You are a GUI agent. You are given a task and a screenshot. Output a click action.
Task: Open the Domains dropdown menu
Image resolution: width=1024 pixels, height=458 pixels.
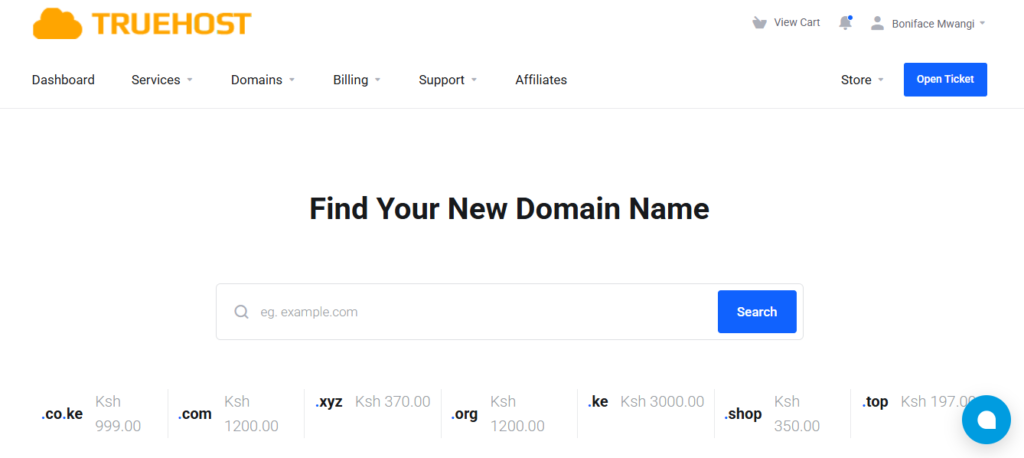(262, 80)
